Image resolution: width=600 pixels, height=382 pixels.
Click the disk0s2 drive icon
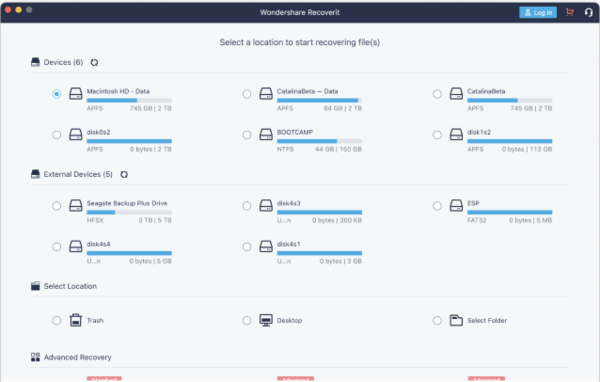(76, 134)
